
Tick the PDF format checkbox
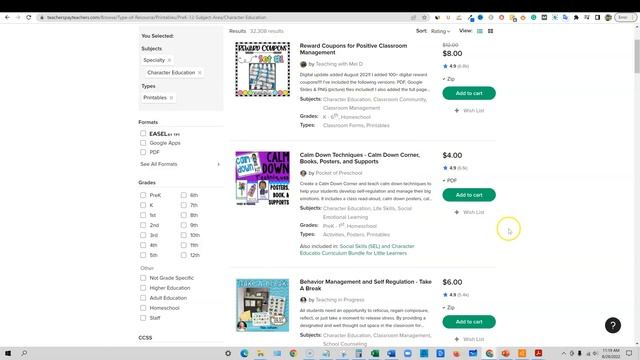pyautogui.click(x=143, y=152)
